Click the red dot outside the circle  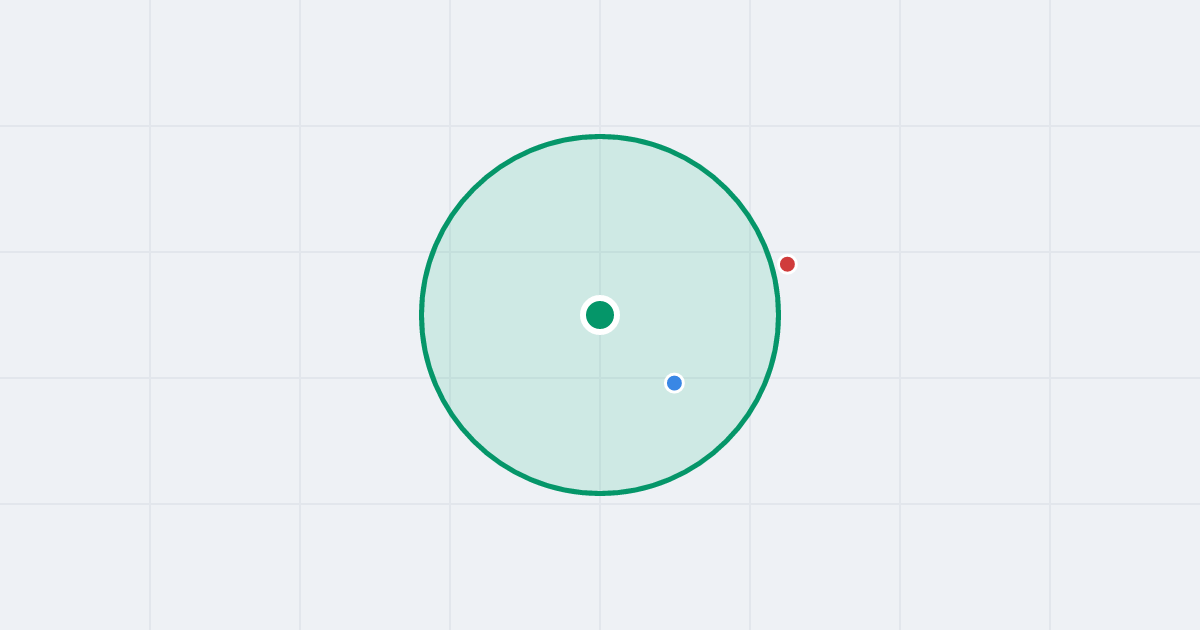(787, 264)
